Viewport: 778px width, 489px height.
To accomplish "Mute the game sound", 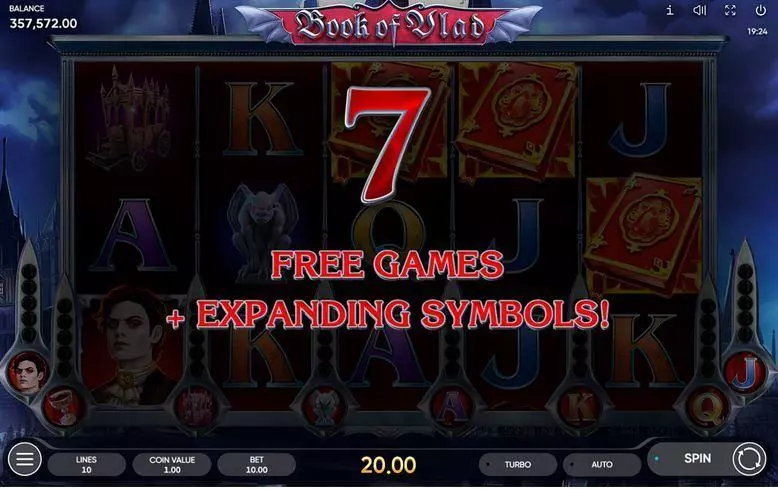I will (x=700, y=10).
